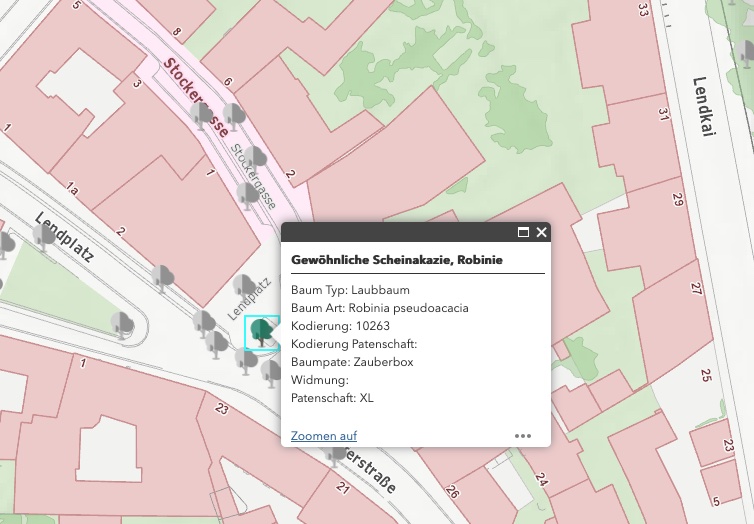Click the 'Zoomen auf' link
Screen dimensions: 754x524
(324, 436)
